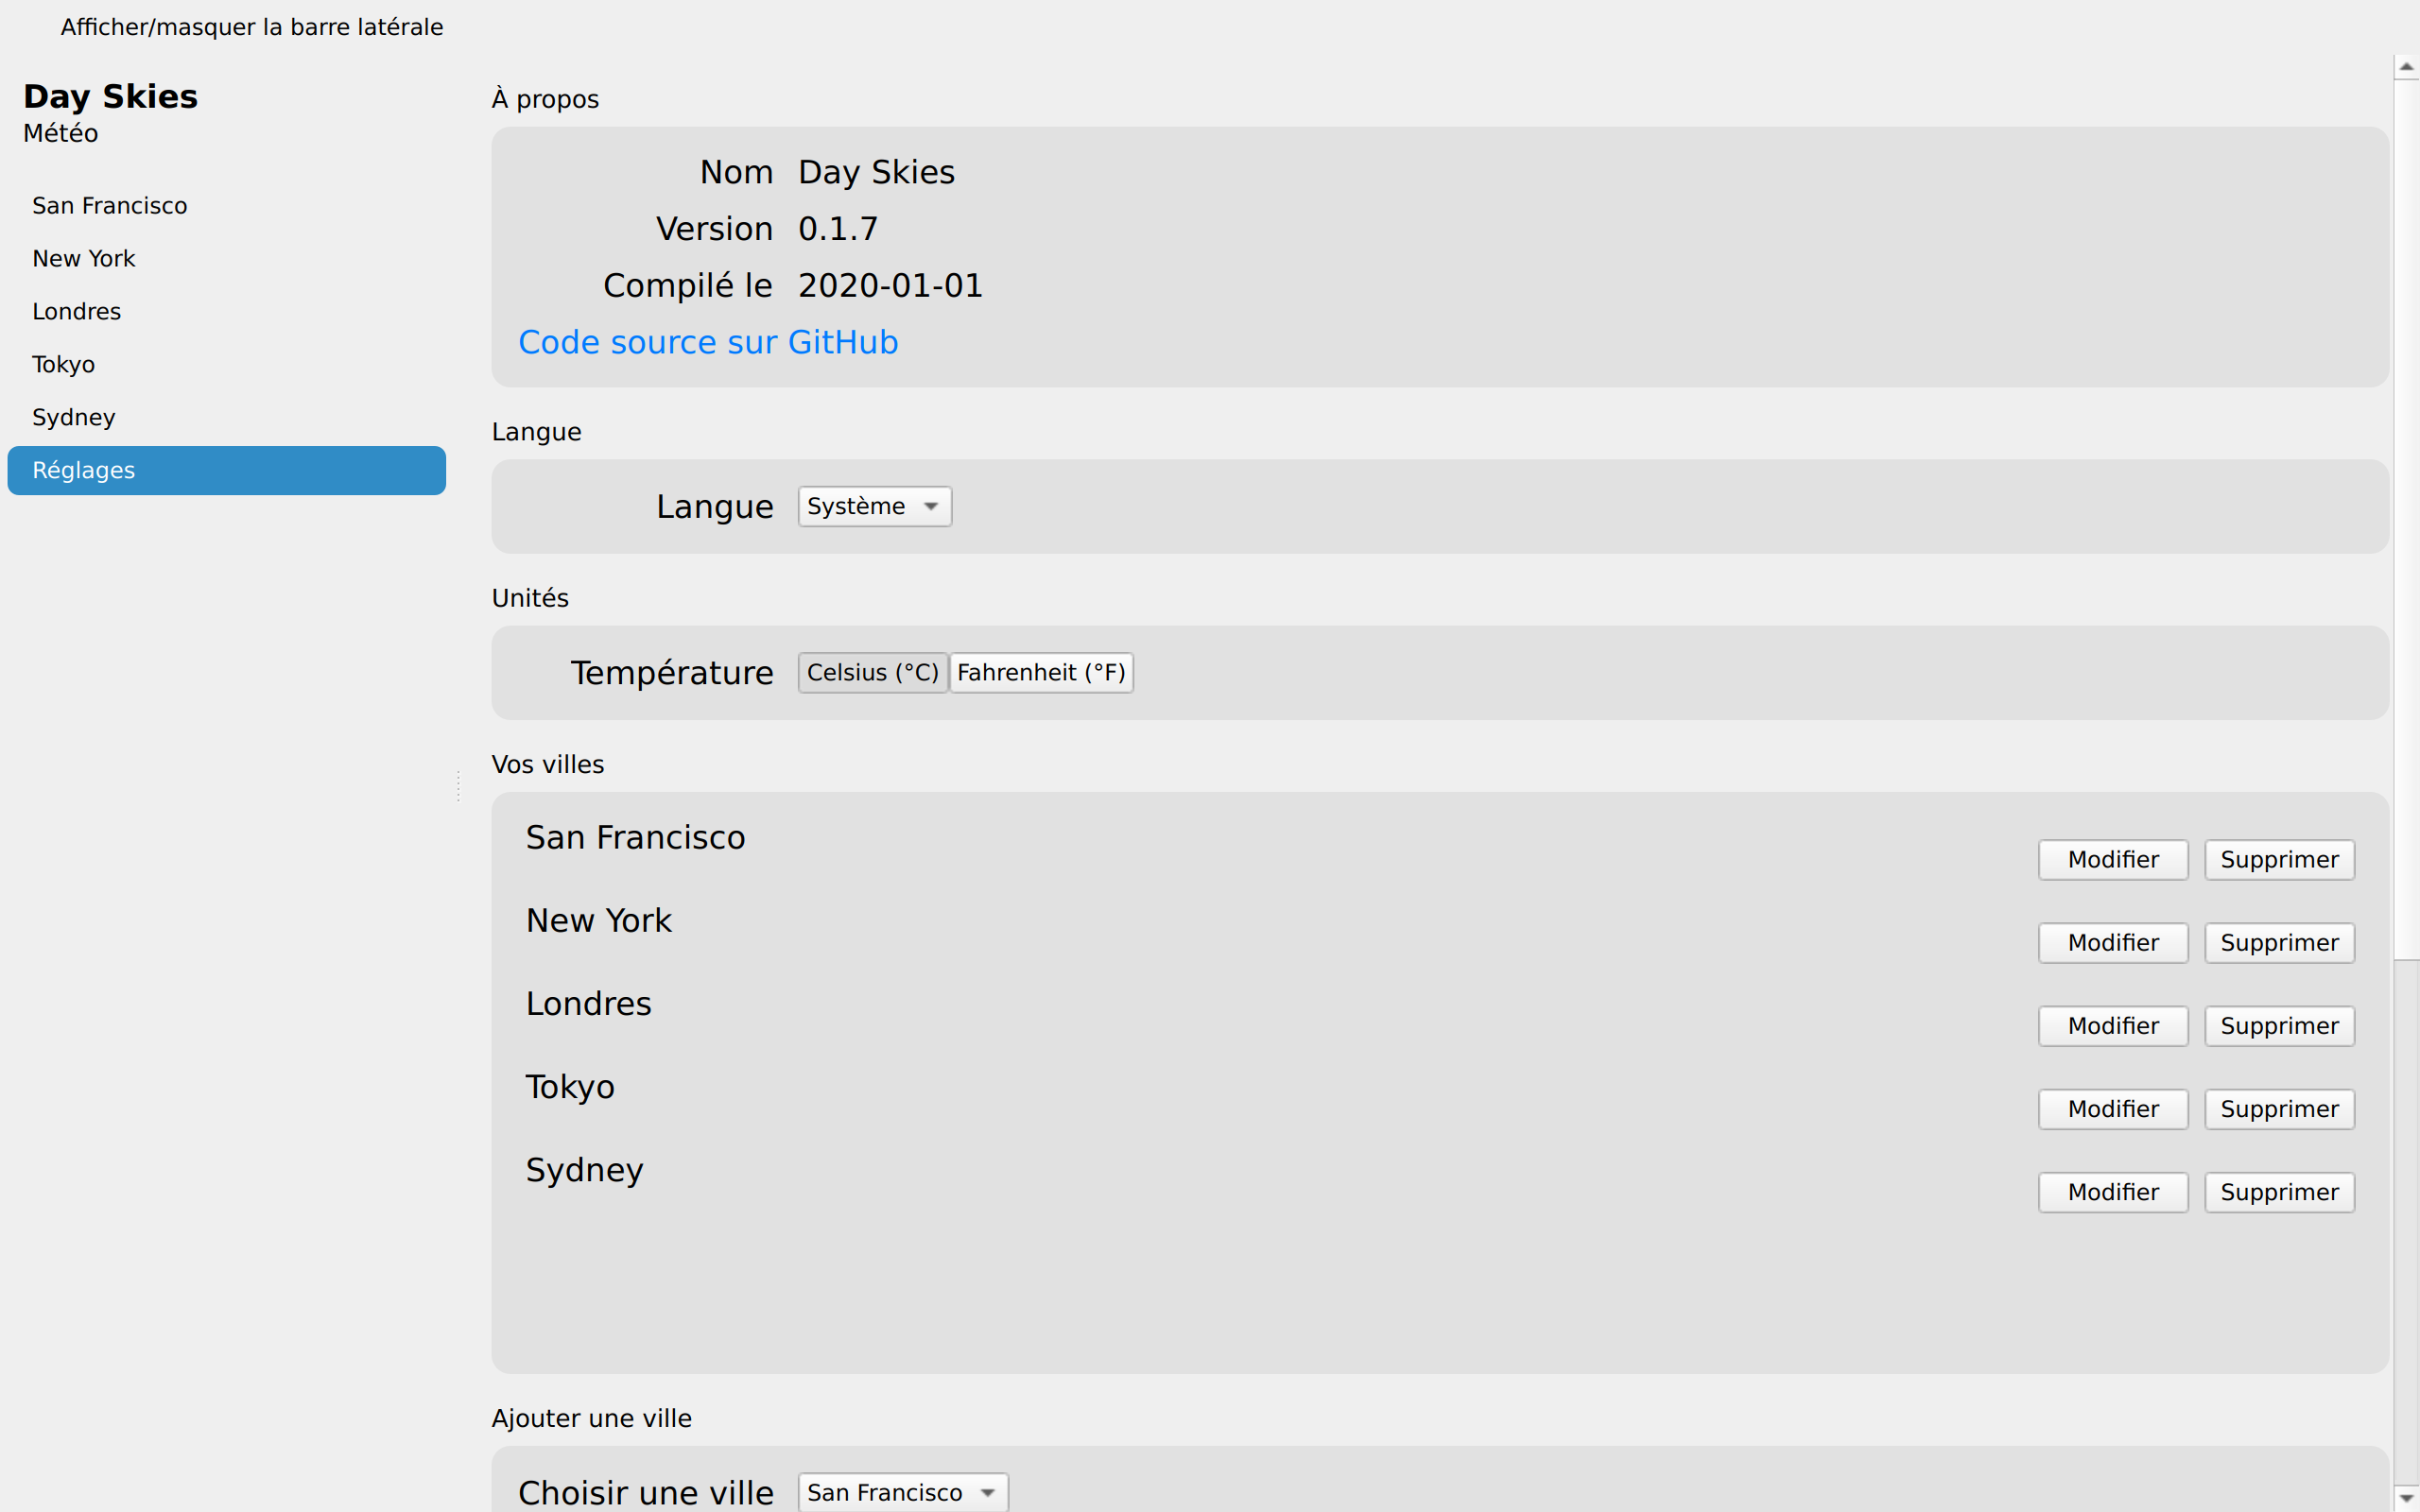
Task: Click Tokyo in Vos villes list
Action: (x=570, y=1087)
